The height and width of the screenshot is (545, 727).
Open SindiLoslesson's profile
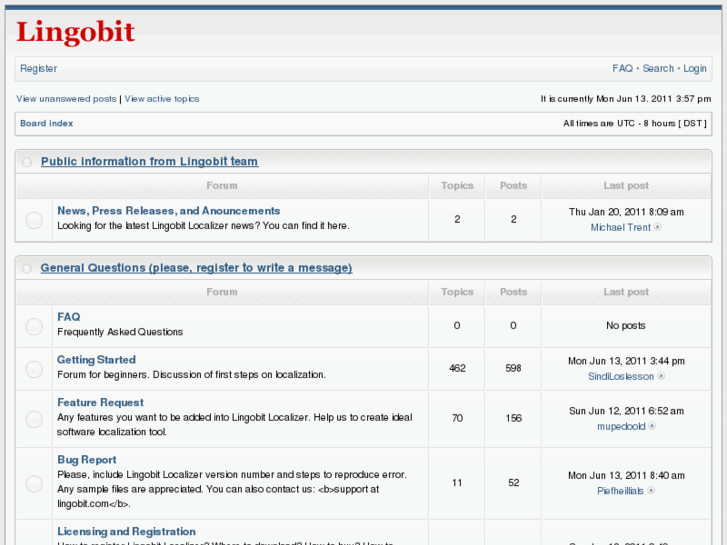621,377
